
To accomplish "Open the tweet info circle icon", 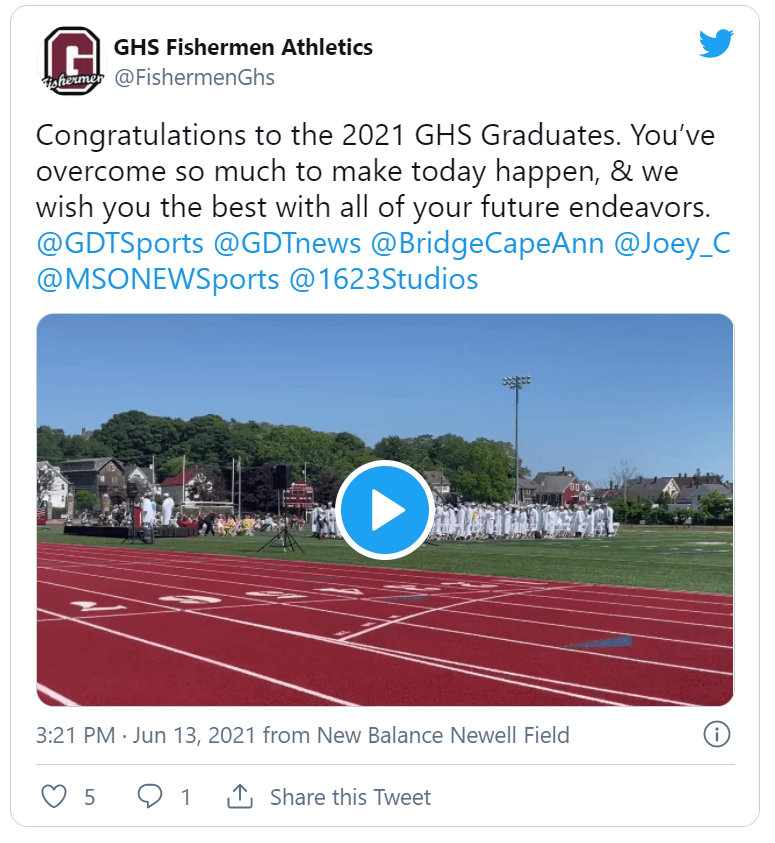I will click(x=716, y=735).
